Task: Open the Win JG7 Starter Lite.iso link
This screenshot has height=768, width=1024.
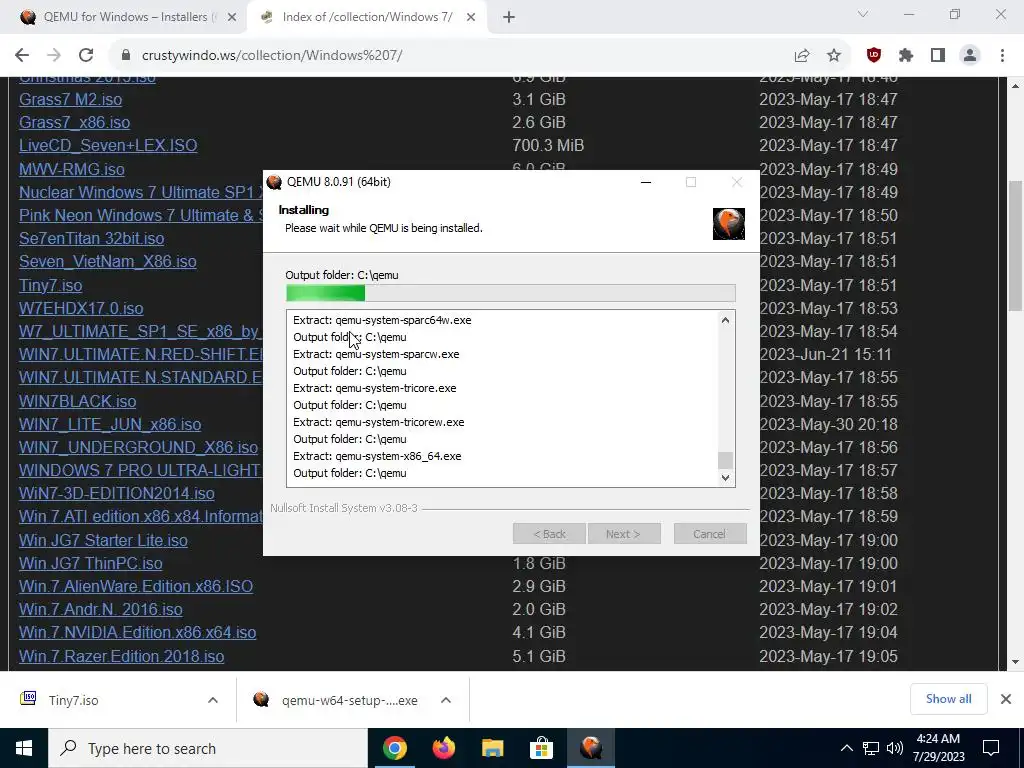Action: click(103, 540)
